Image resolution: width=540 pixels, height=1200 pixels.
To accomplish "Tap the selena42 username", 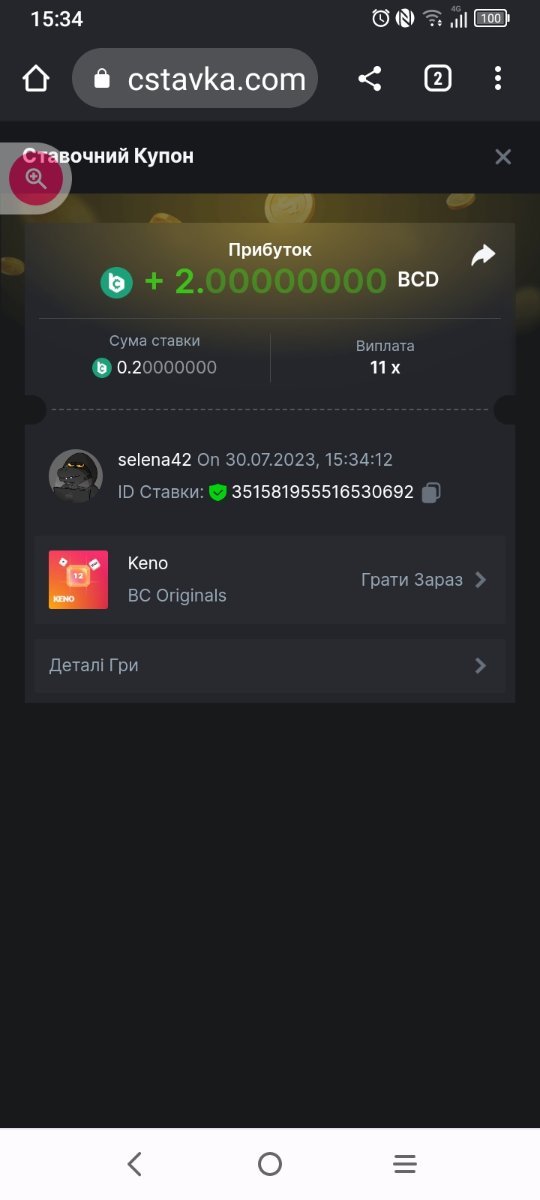I will pos(155,460).
